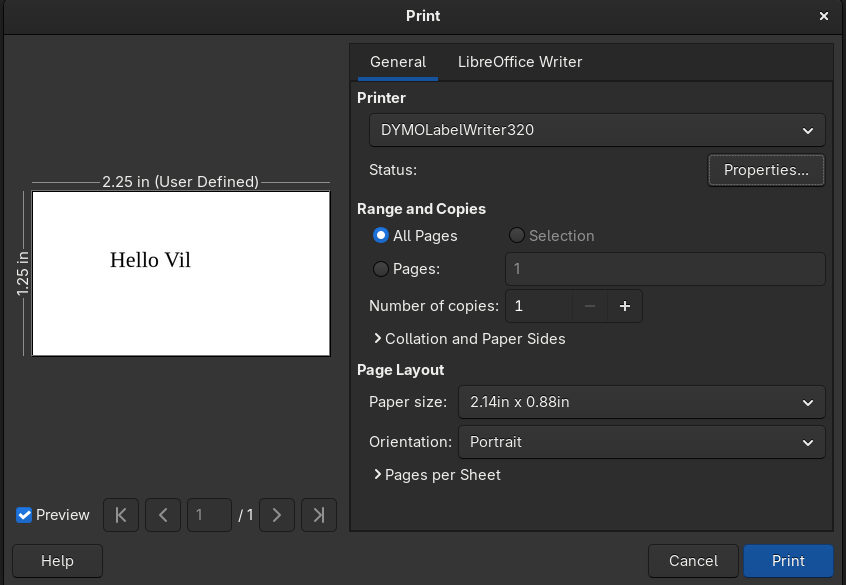
Task: Go to next page in preview
Action: tap(277, 515)
